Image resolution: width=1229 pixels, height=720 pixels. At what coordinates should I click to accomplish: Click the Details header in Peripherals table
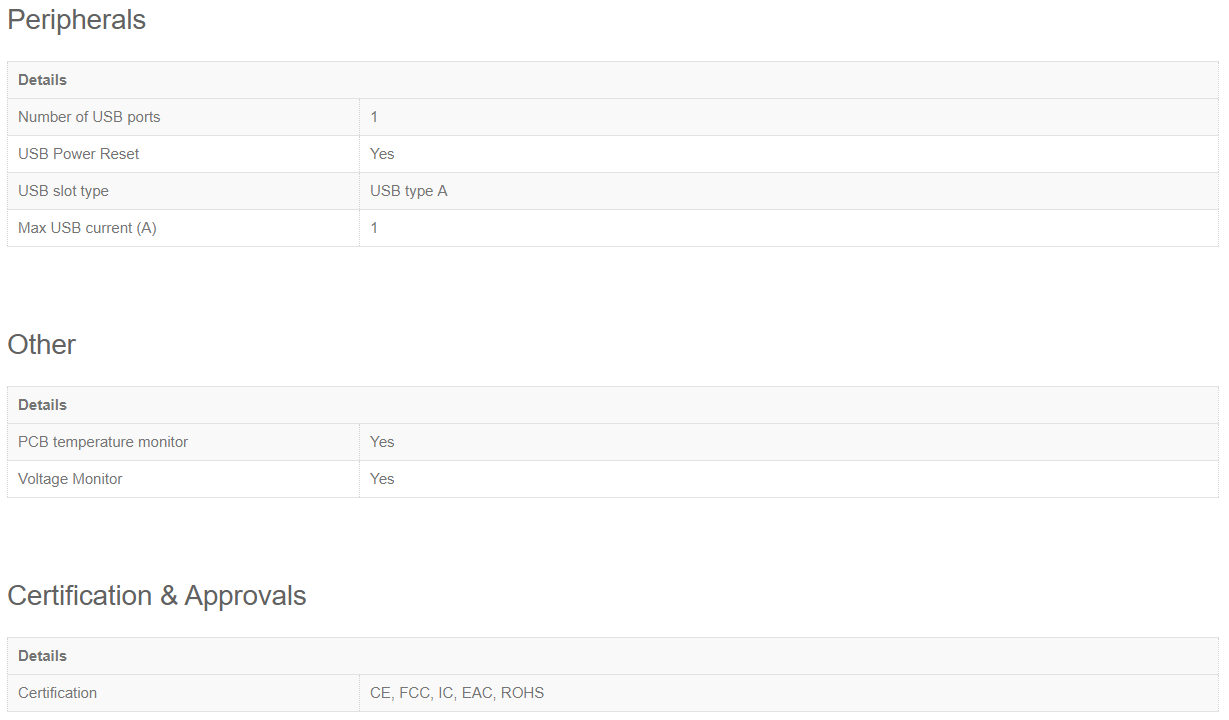(42, 80)
